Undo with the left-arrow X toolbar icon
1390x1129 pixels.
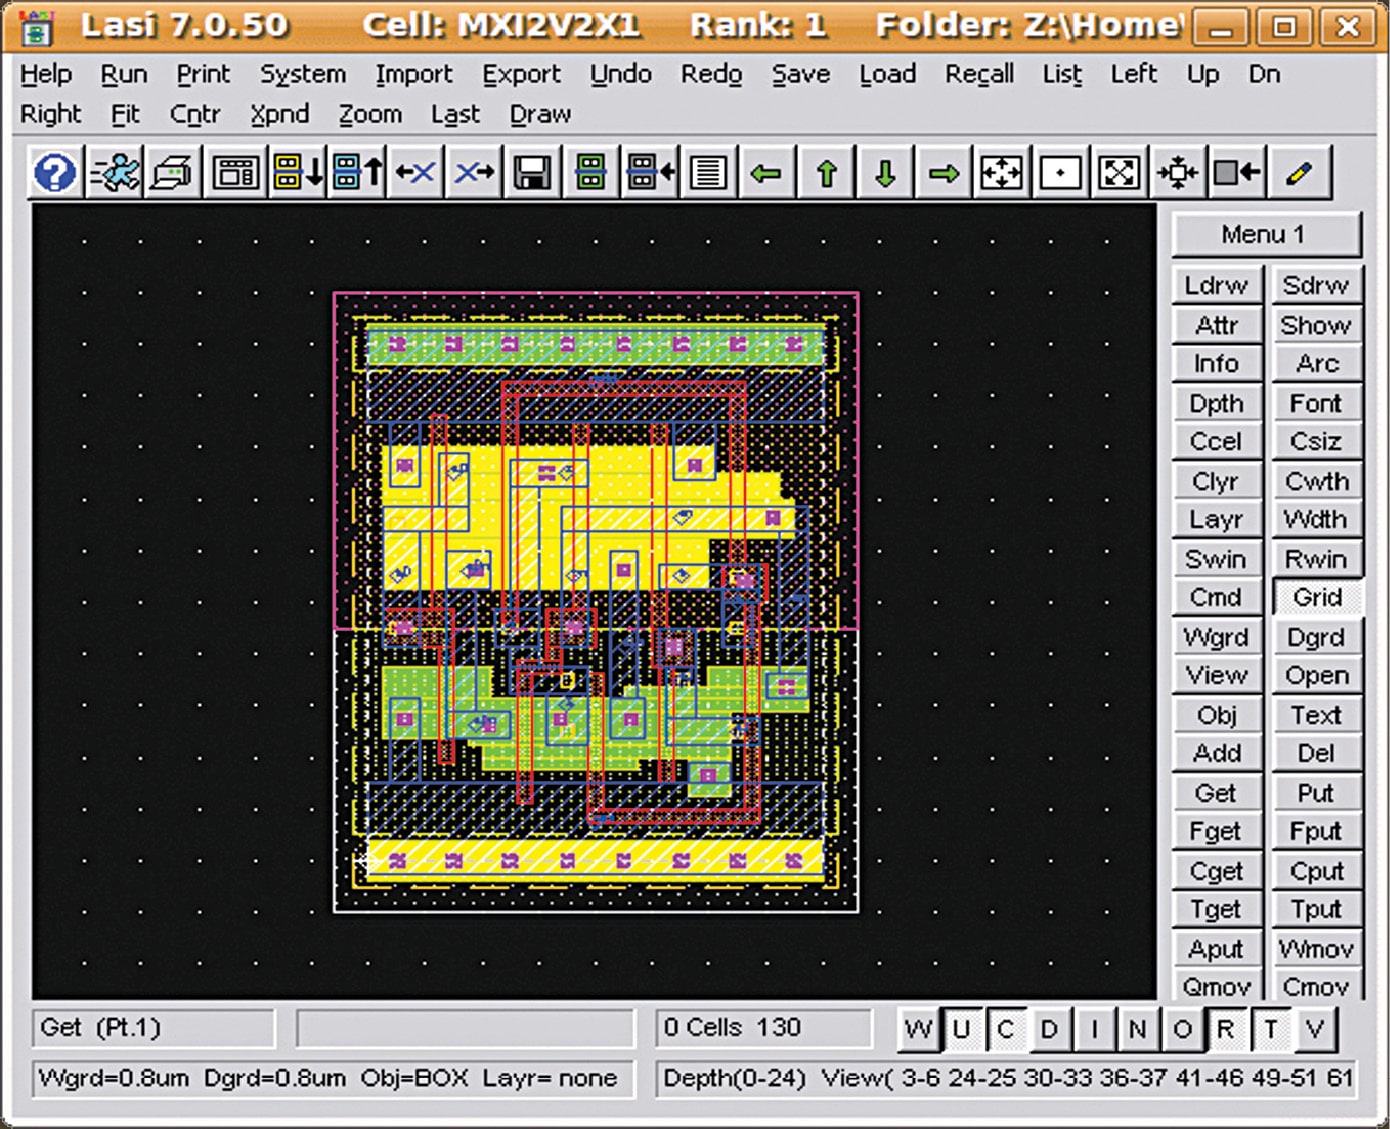point(415,171)
